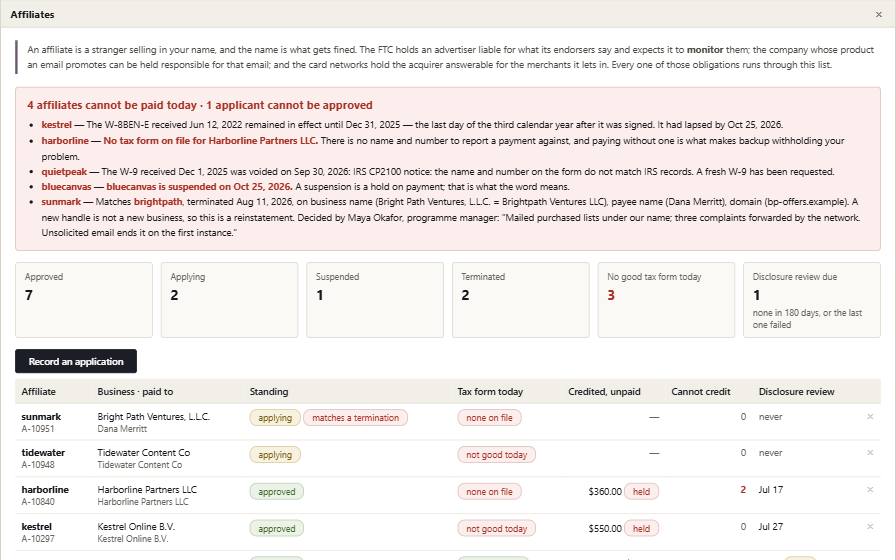Image resolution: width=896 pixels, height=560 pixels.
Task: Click tidewater's applying status badge
Action: [275, 455]
